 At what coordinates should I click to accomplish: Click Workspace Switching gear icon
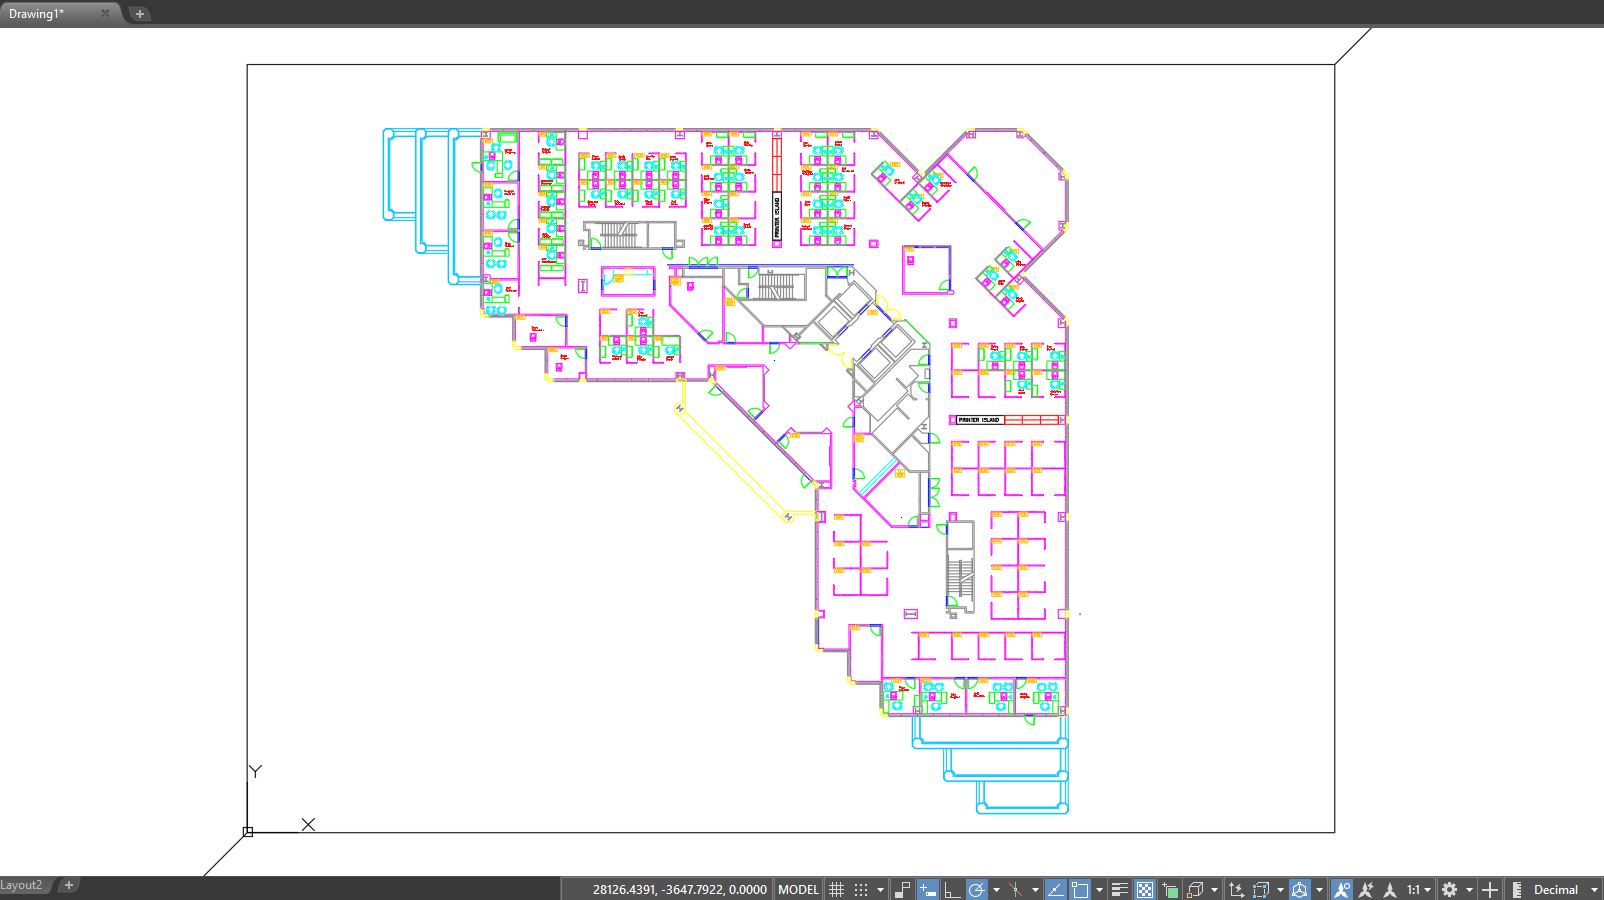[1449, 889]
